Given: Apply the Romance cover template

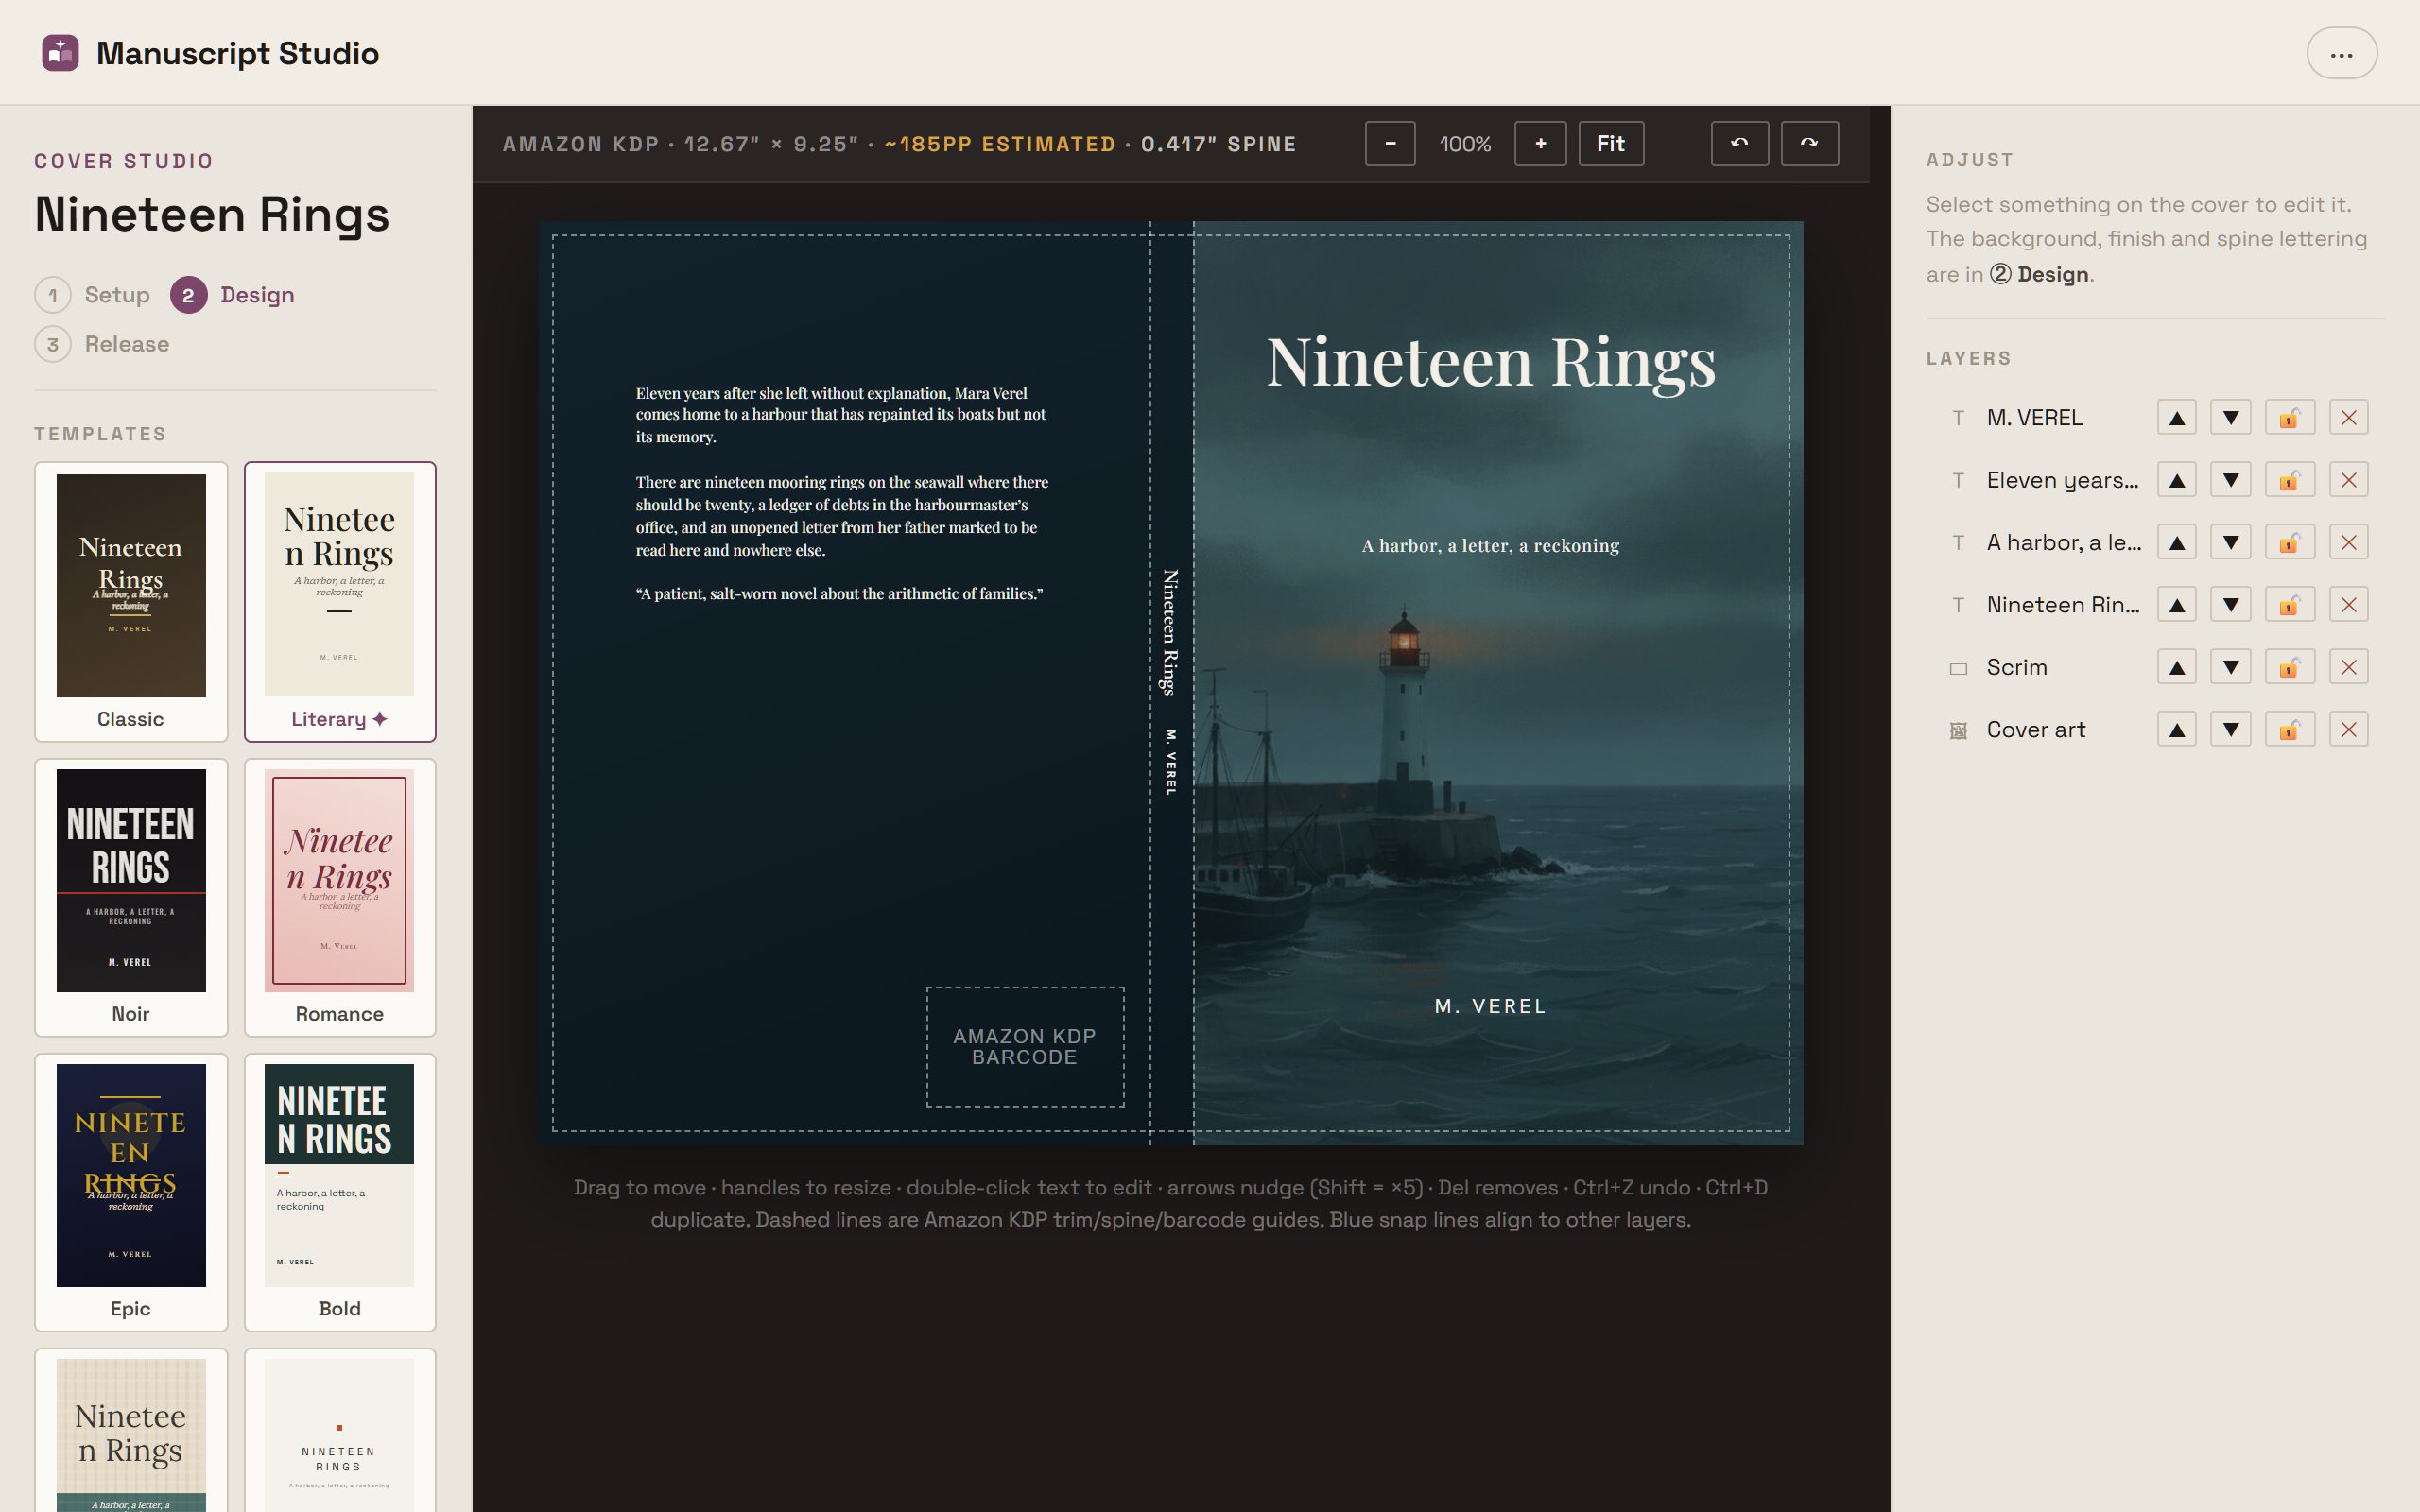Looking at the screenshot, I should [340, 897].
